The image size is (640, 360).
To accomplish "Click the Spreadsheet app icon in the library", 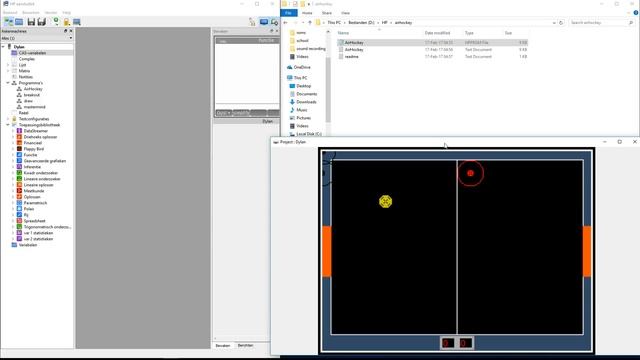I will pyautogui.click(x=19, y=221).
